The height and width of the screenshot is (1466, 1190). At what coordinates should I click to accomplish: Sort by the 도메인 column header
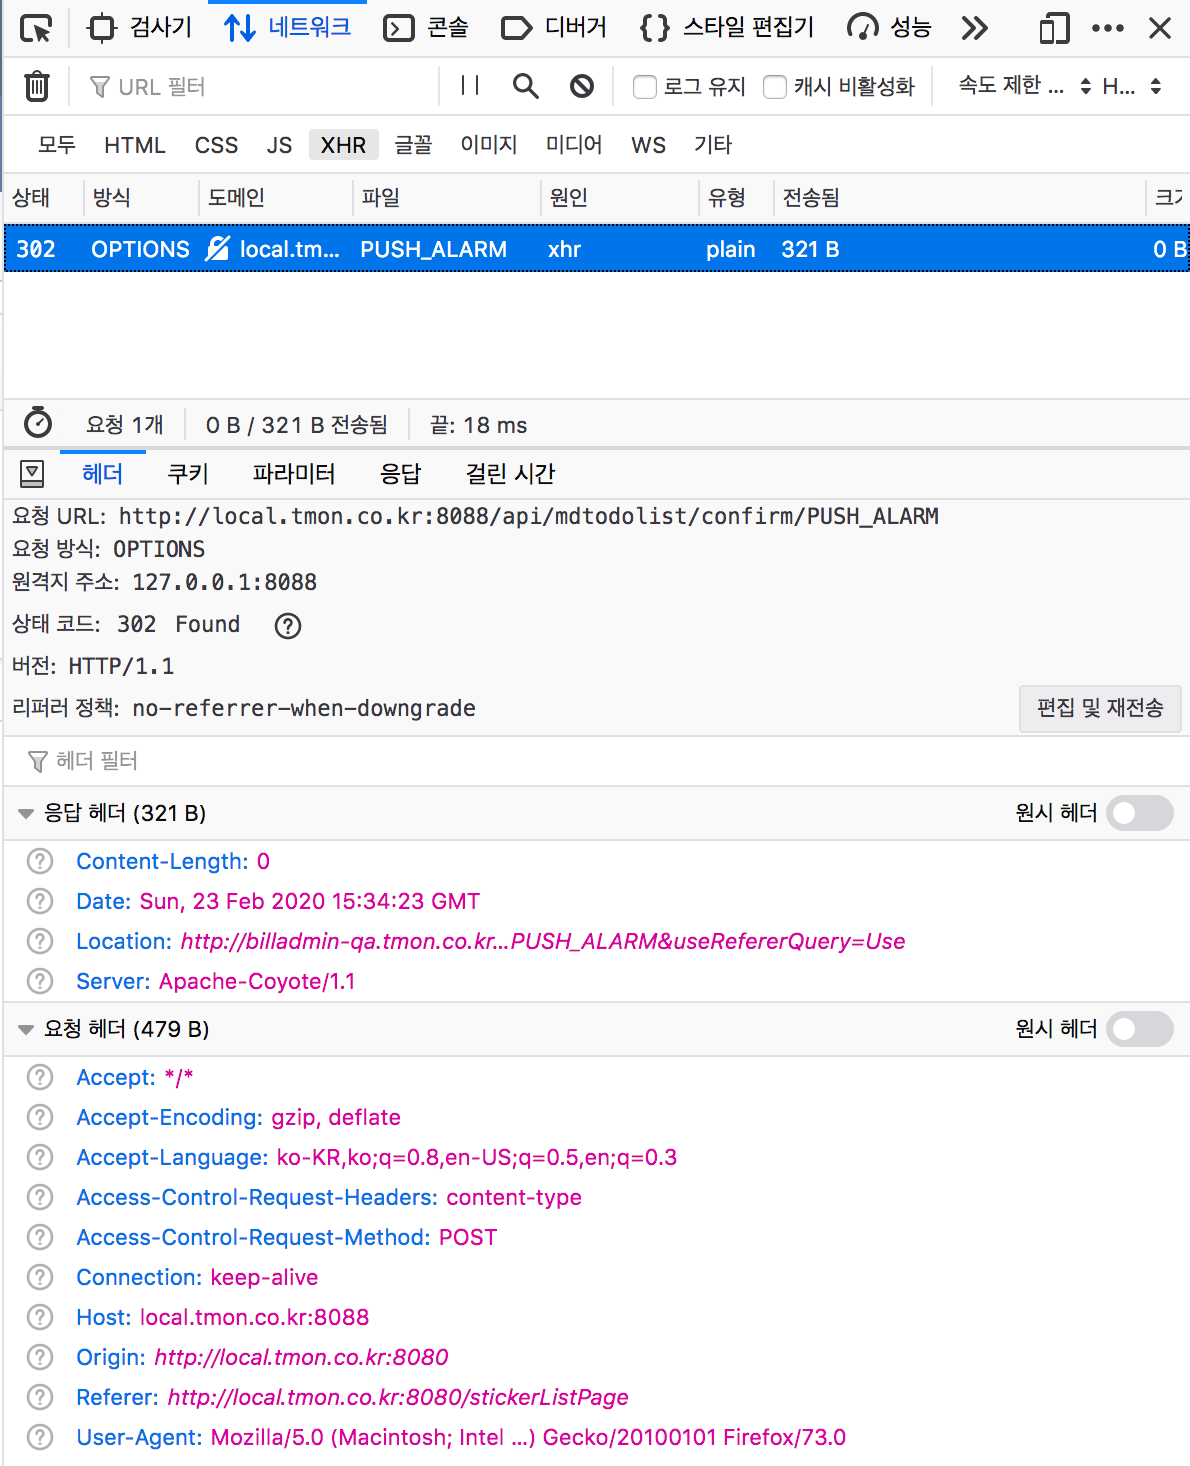click(x=275, y=198)
